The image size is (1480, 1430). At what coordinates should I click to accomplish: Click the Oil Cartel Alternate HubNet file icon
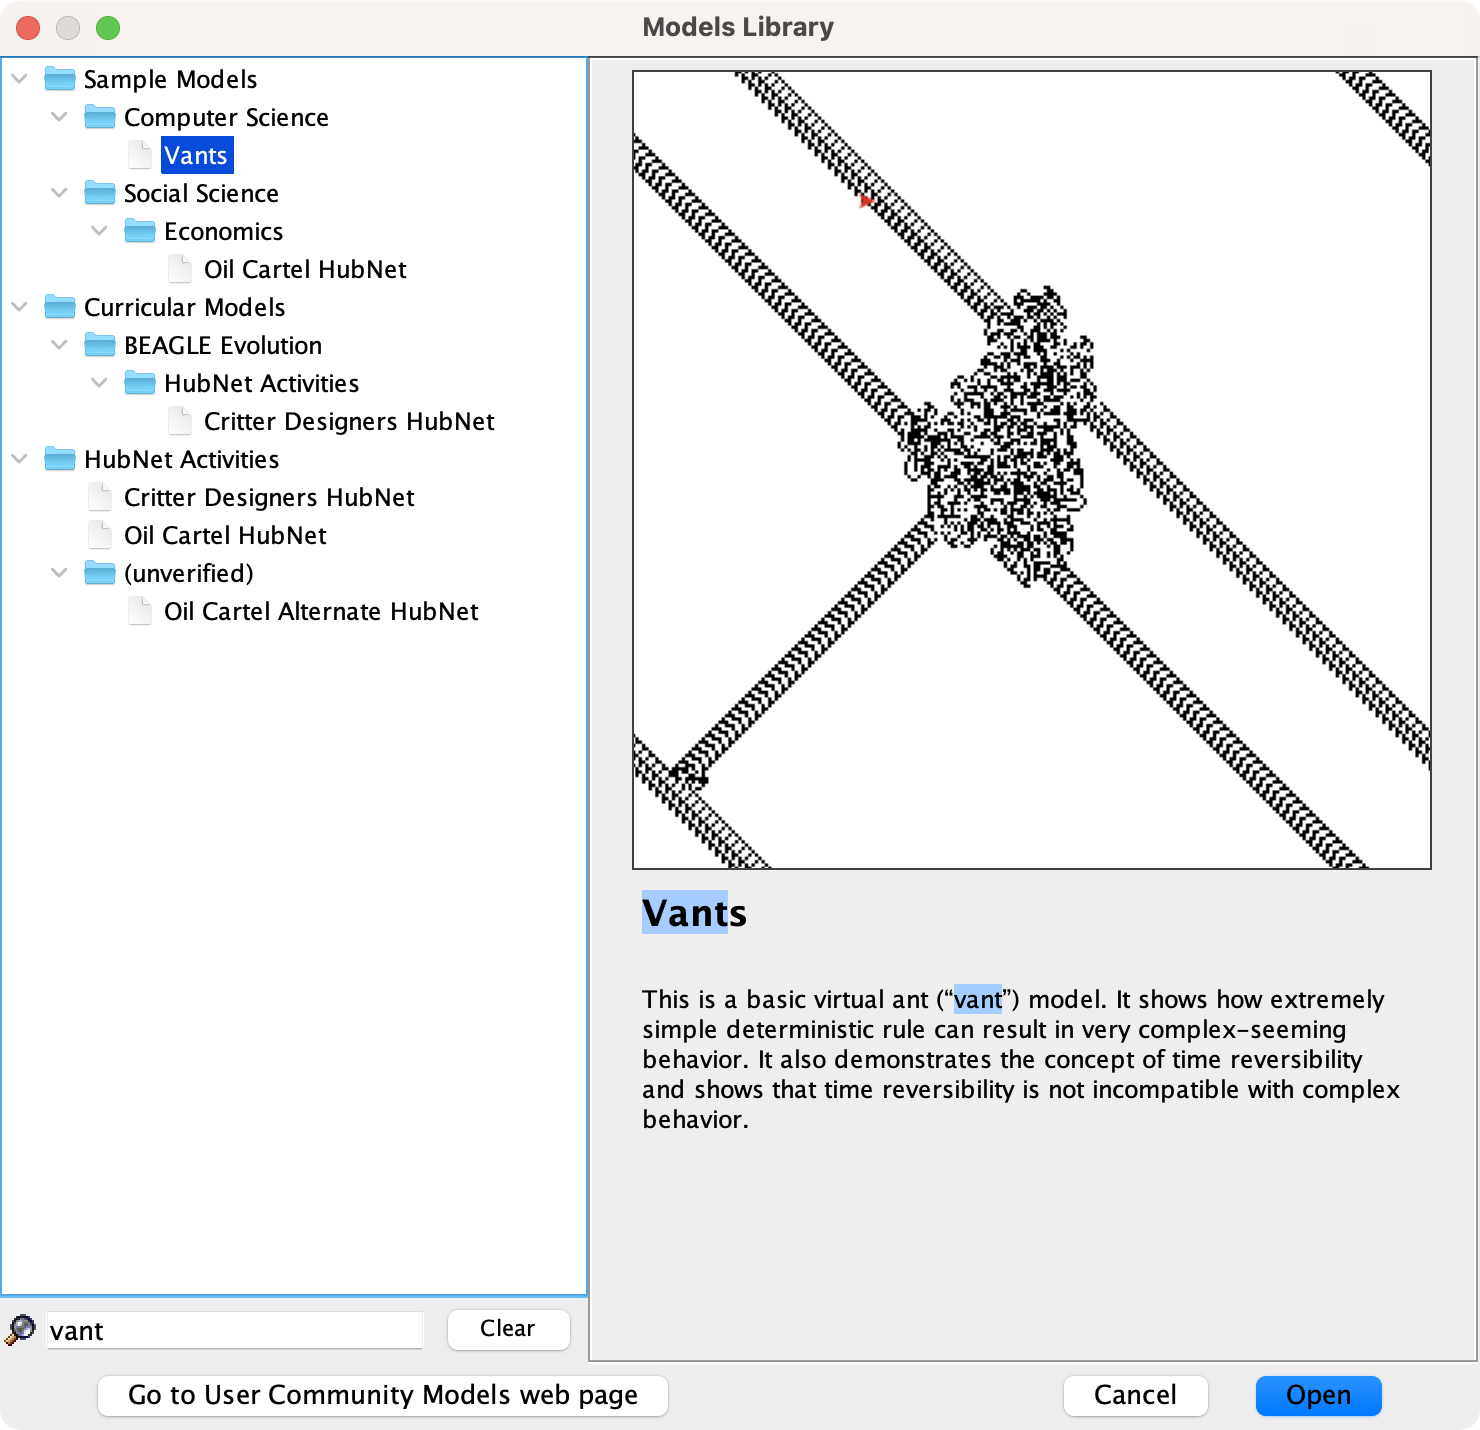pyautogui.click(x=140, y=611)
